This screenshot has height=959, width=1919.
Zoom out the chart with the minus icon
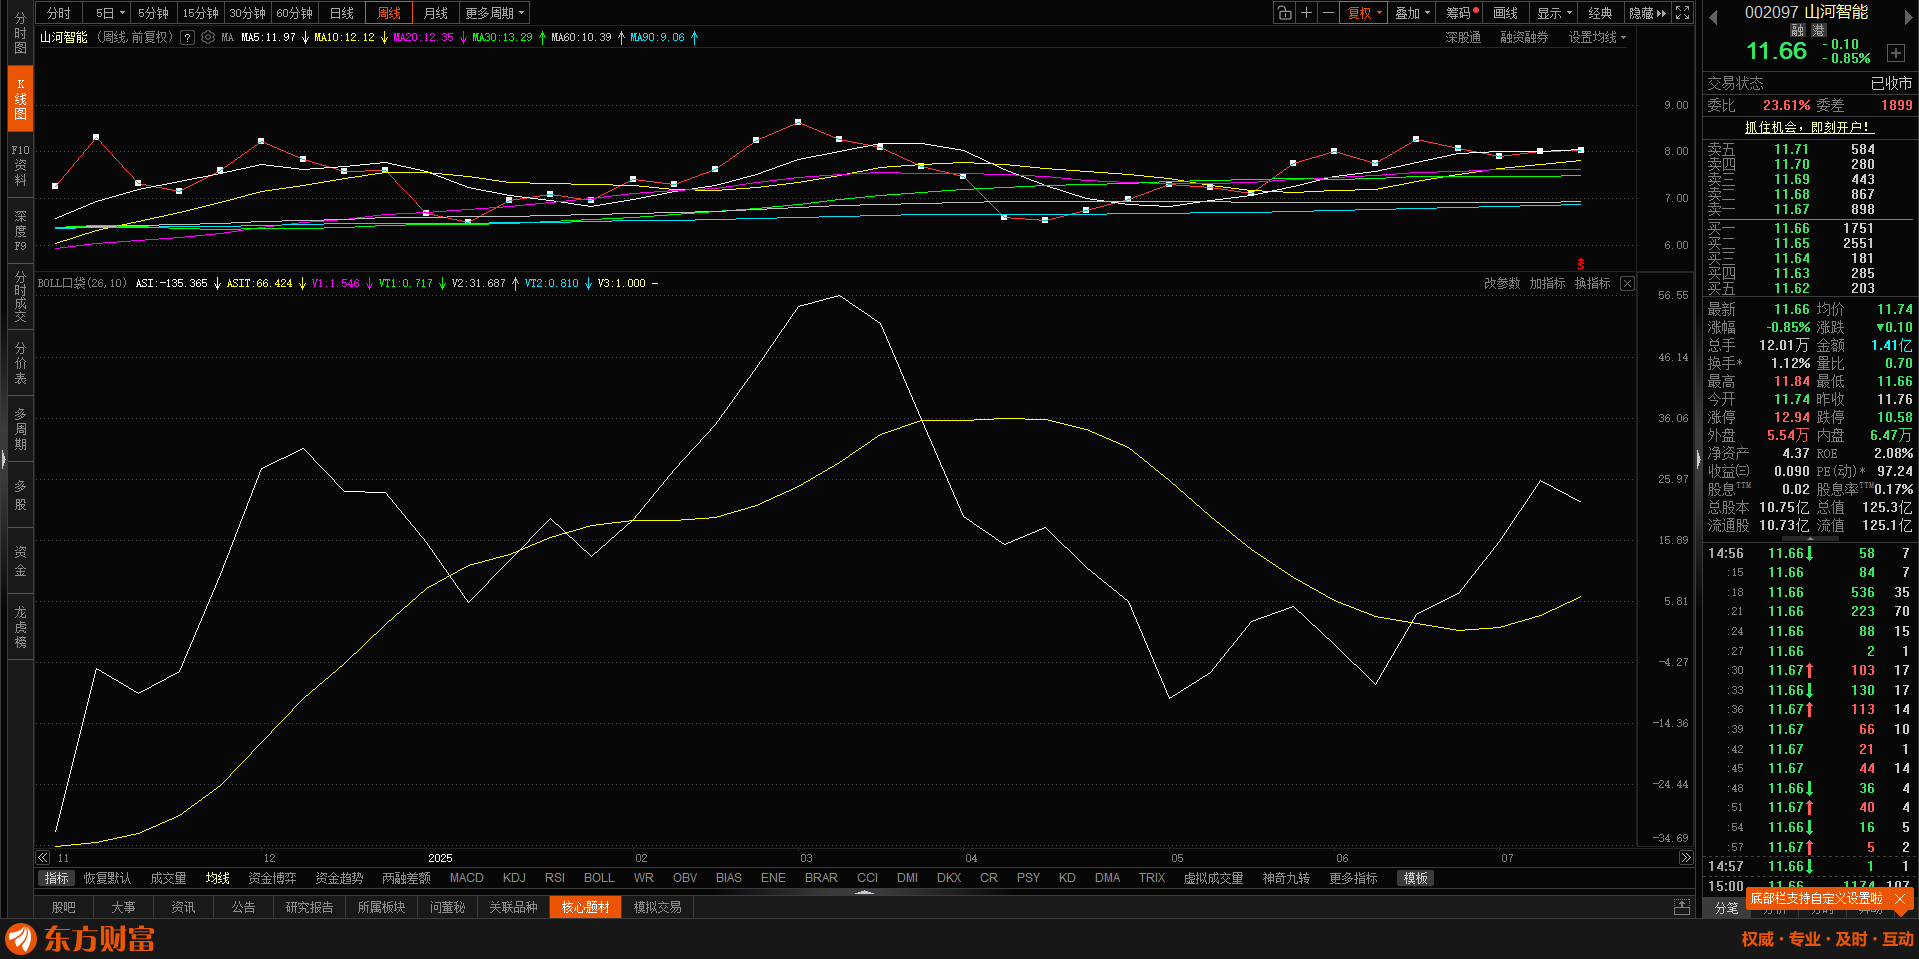pos(1328,13)
